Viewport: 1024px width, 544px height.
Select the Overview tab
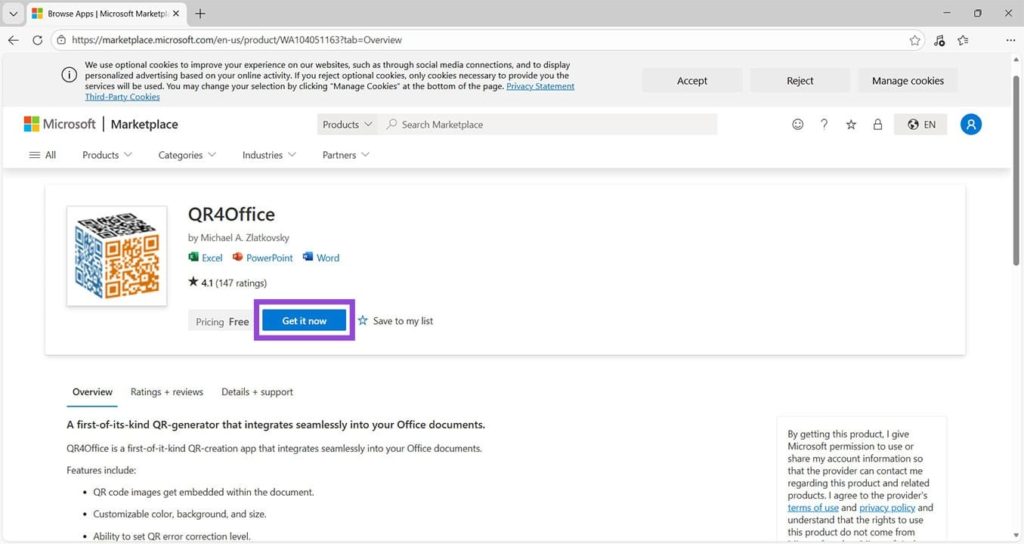click(x=92, y=392)
